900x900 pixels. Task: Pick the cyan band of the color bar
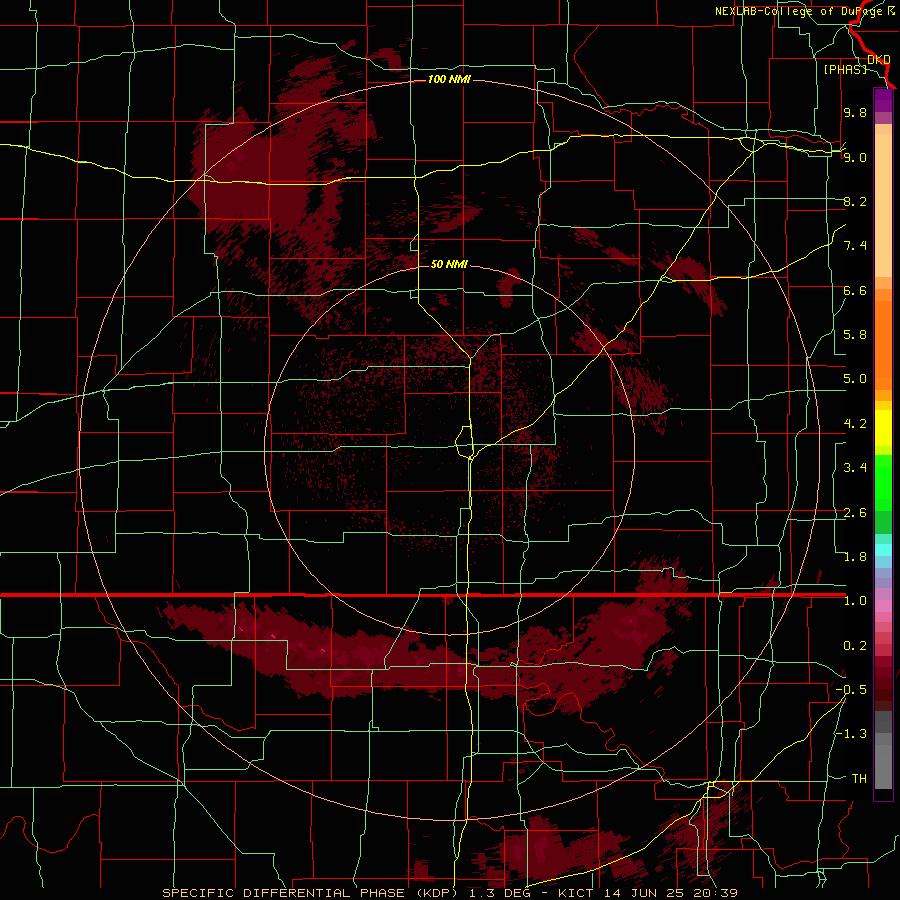[x=883, y=550]
